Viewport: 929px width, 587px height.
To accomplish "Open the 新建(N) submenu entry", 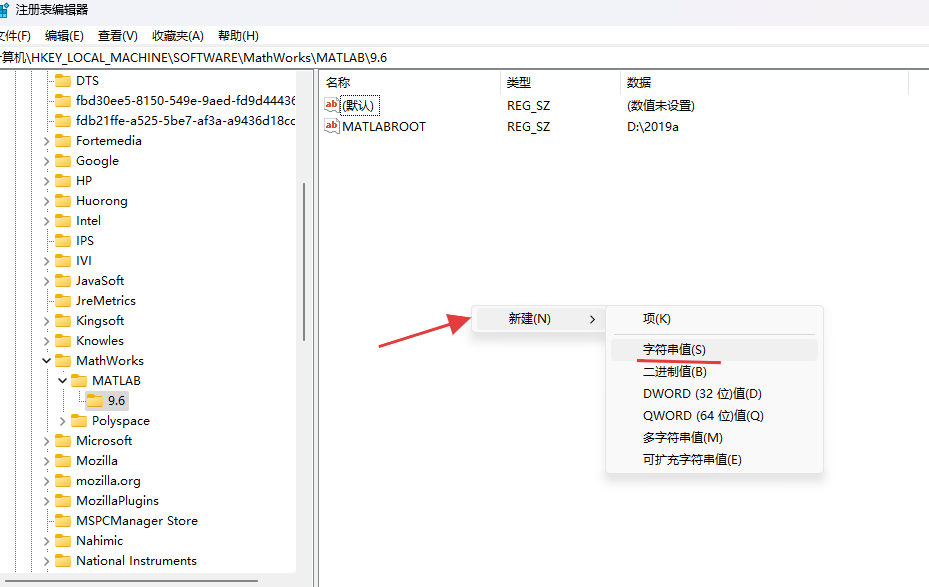I will 539,319.
